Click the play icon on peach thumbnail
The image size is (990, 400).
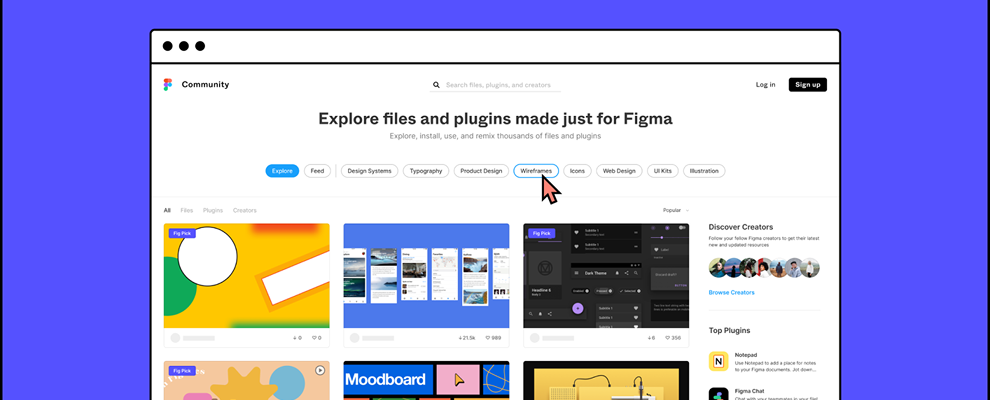coord(320,370)
